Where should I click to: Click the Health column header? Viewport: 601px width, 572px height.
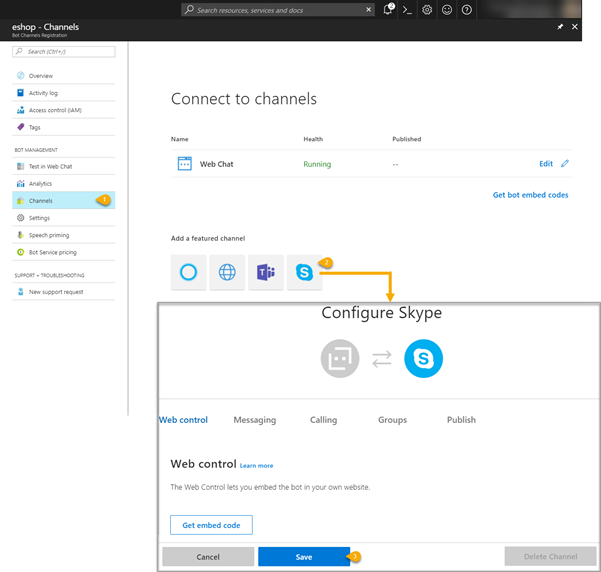313,139
